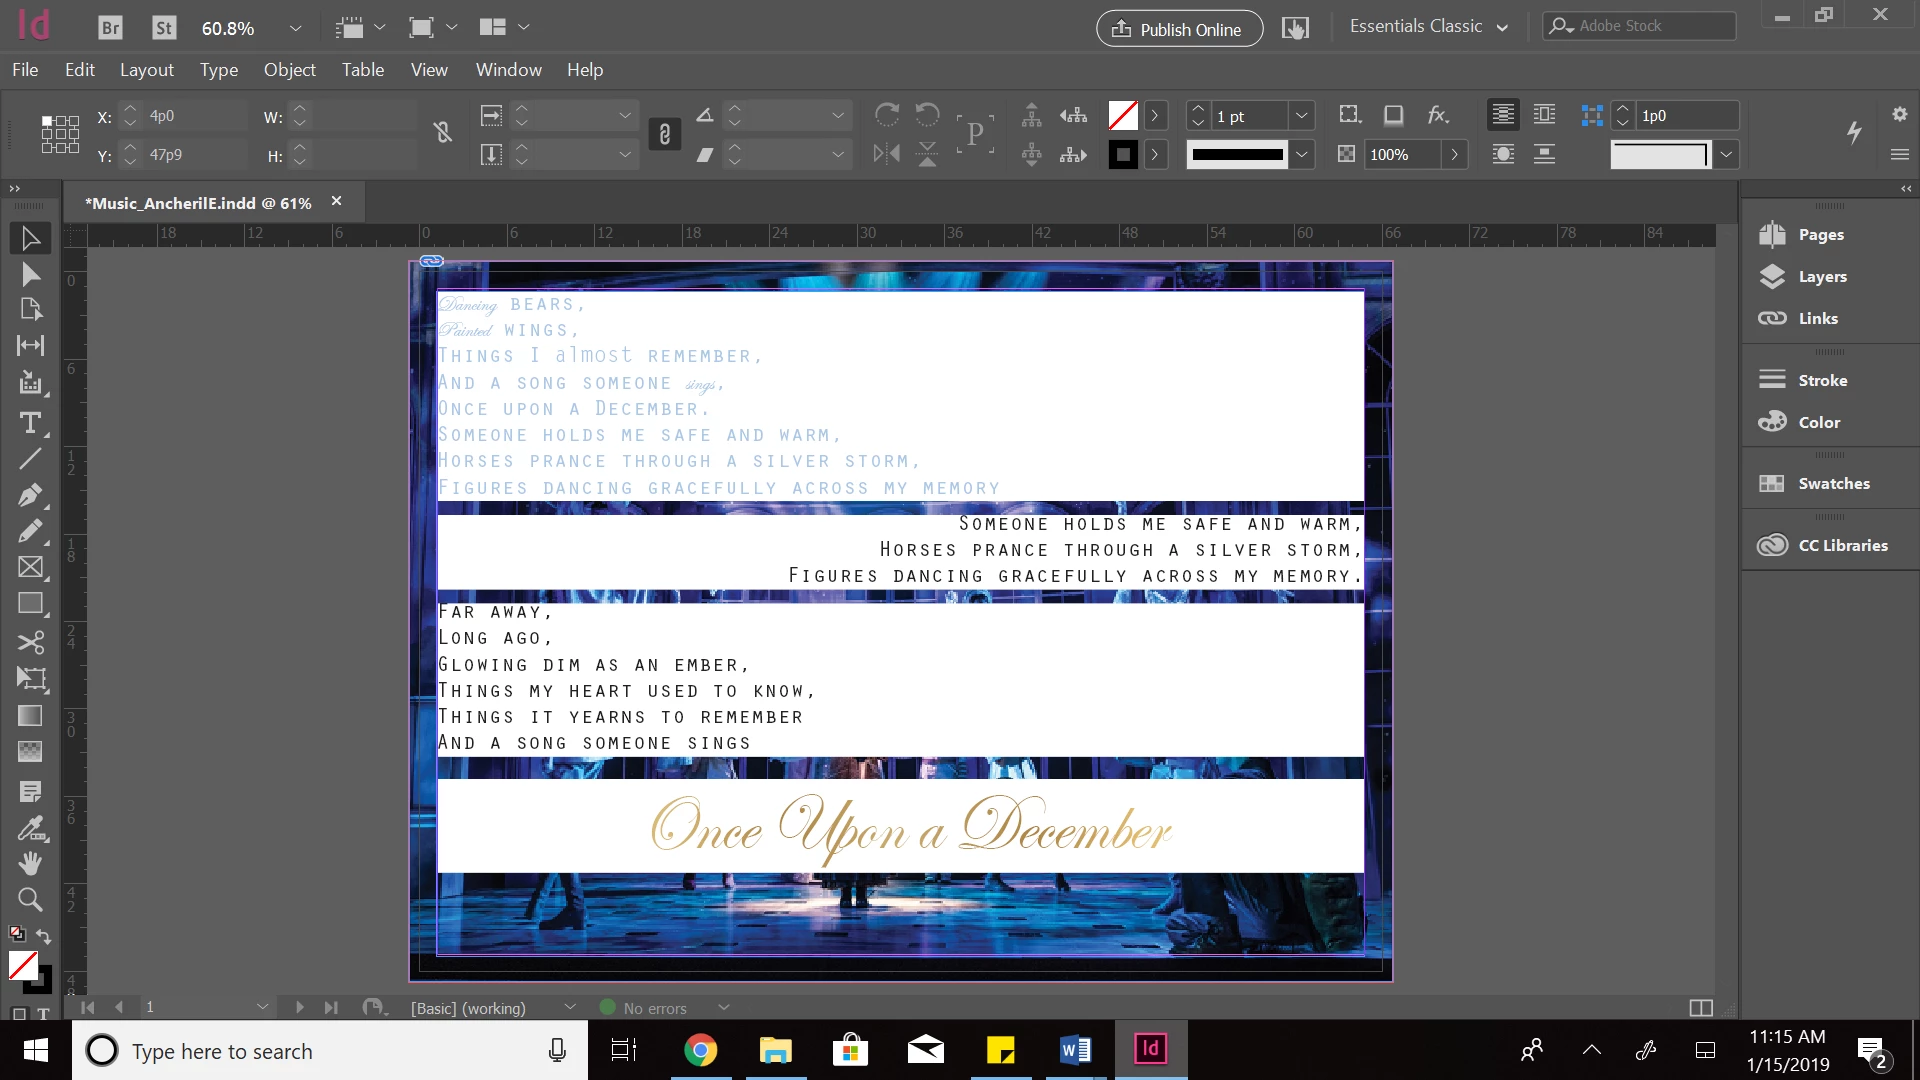
Task: Select the Rectangle Frame tool
Action: (x=30, y=567)
